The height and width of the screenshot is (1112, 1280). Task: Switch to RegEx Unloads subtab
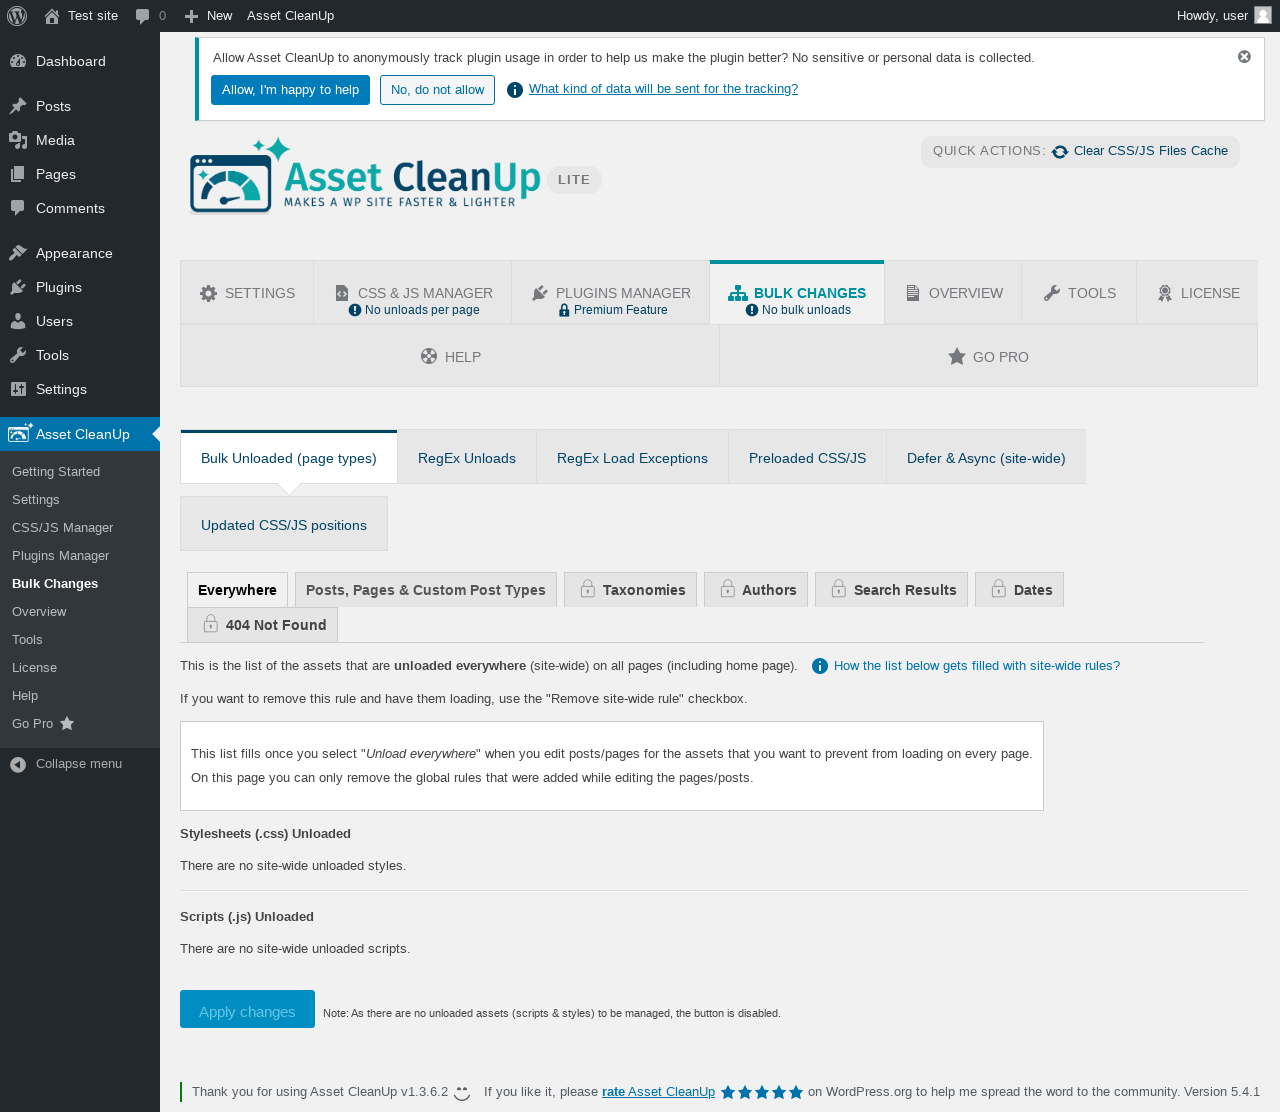(x=467, y=458)
